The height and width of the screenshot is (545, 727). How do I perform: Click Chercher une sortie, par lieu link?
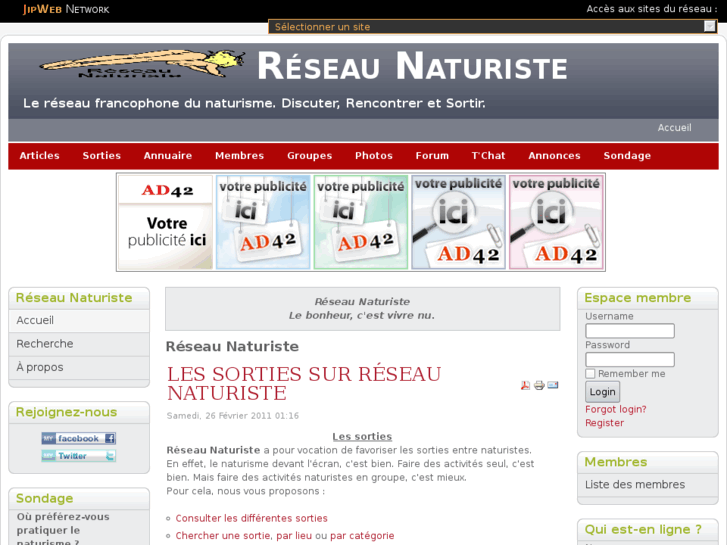(243, 536)
